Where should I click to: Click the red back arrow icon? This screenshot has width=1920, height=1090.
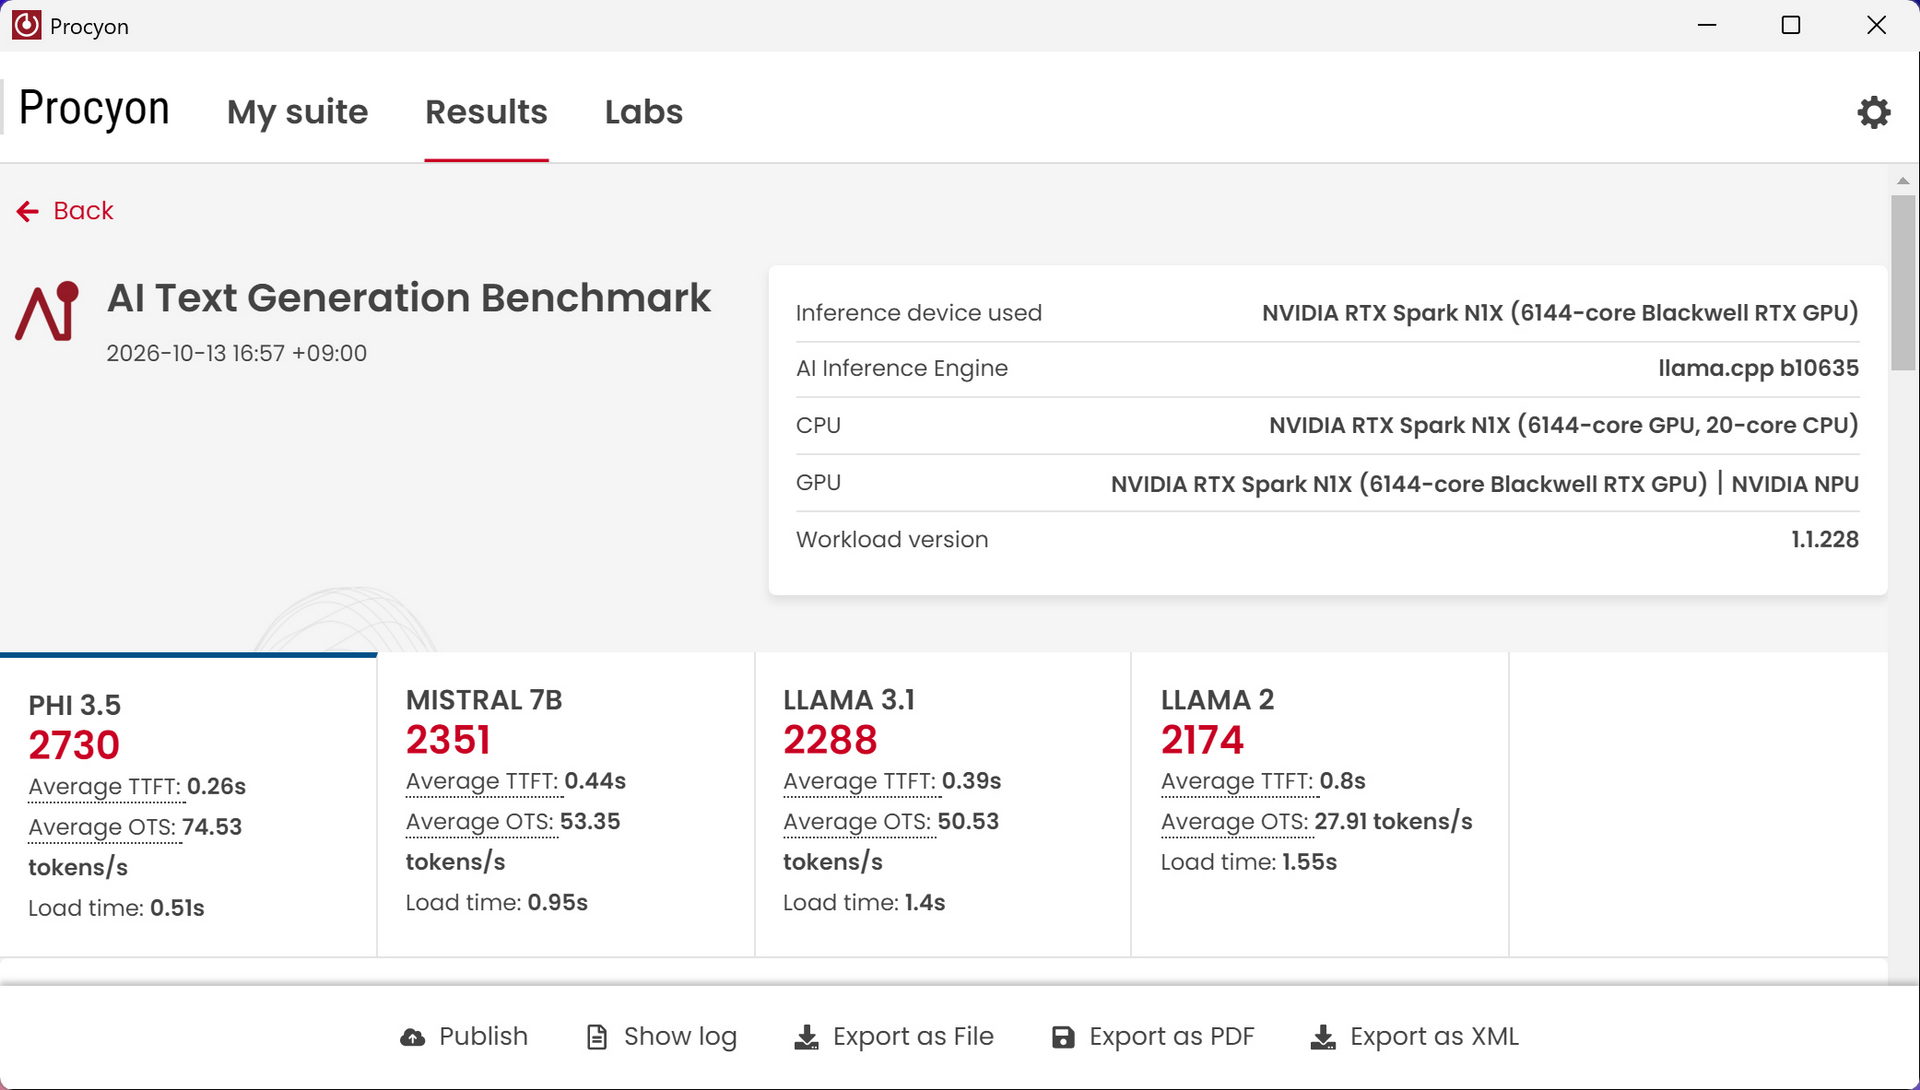28,211
